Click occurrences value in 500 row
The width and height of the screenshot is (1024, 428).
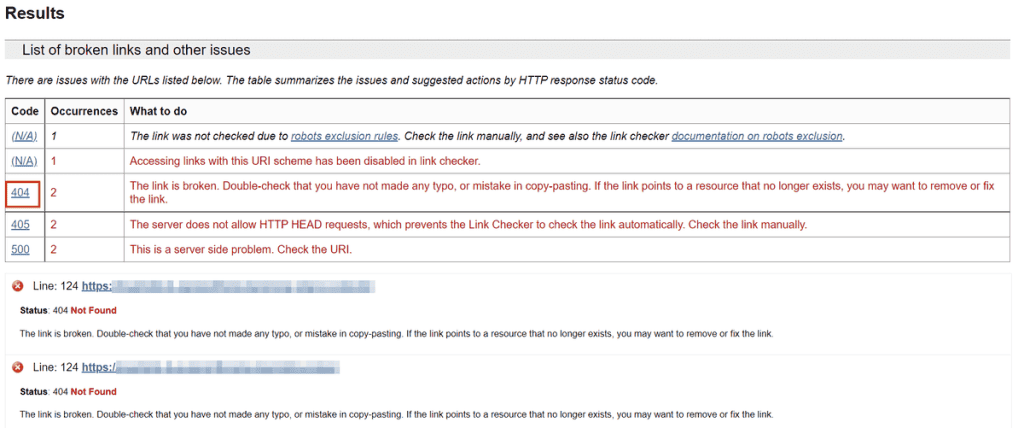54,249
